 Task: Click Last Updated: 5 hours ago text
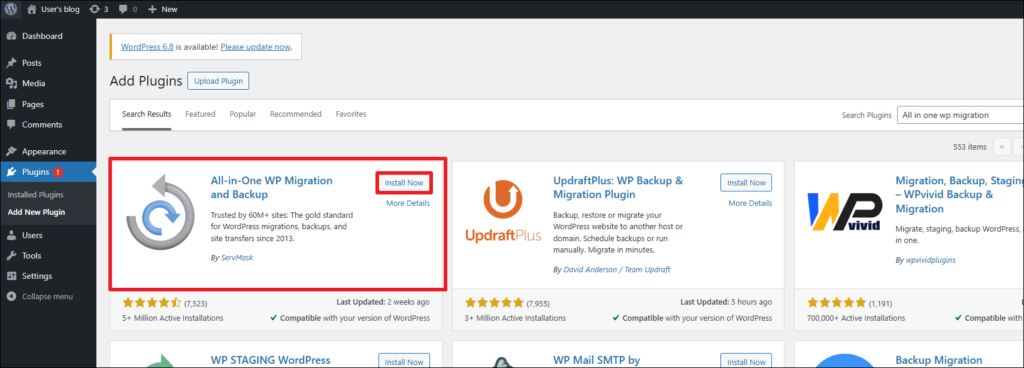[x=726, y=302]
